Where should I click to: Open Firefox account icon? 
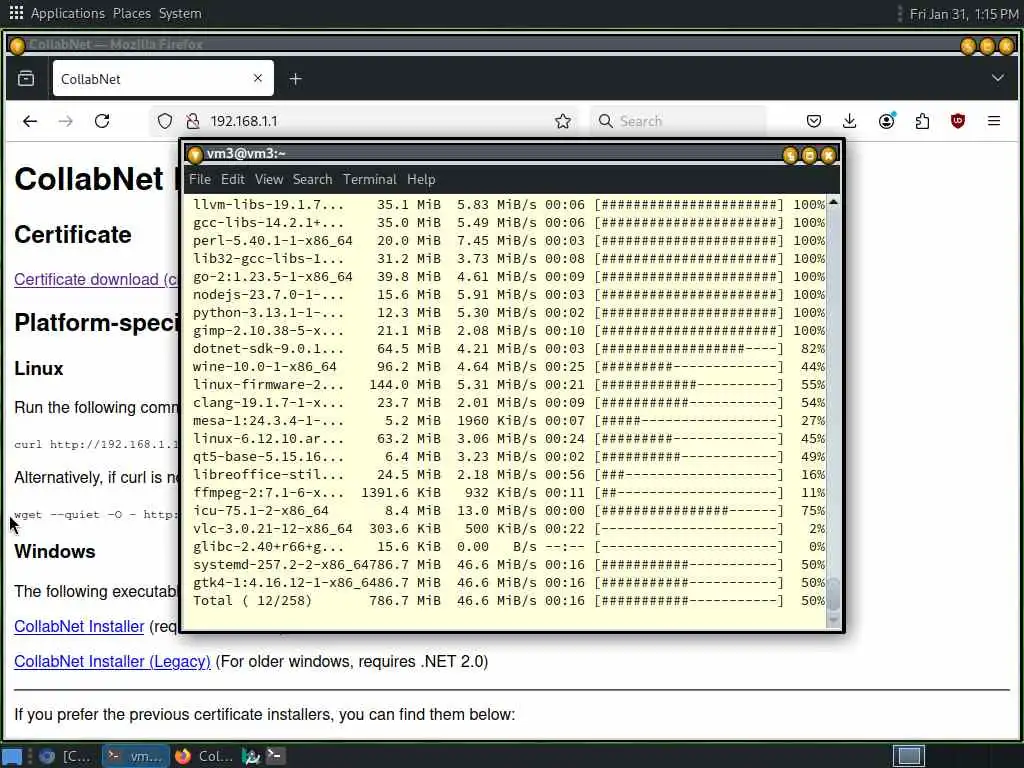pyautogui.click(x=886, y=121)
